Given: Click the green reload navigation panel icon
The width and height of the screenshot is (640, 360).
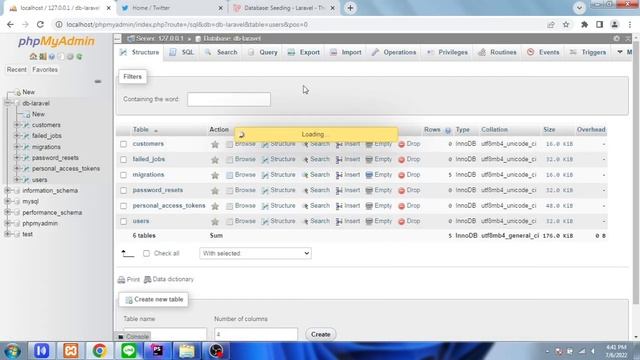Looking at the screenshot, I should click(x=79, y=56).
